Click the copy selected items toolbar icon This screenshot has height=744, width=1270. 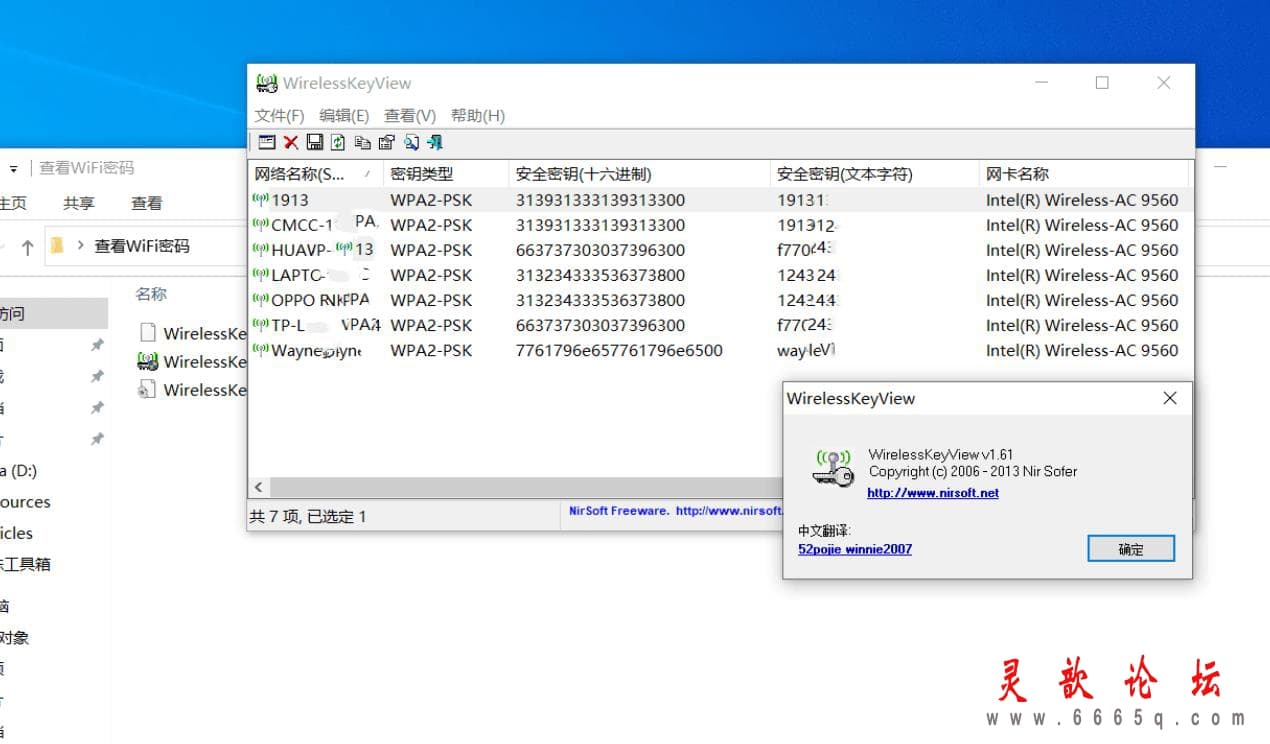coord(362,142)
